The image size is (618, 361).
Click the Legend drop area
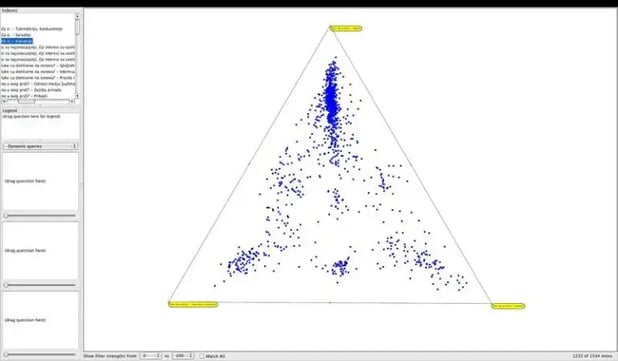pyautogui.click(x=40, y=126)
